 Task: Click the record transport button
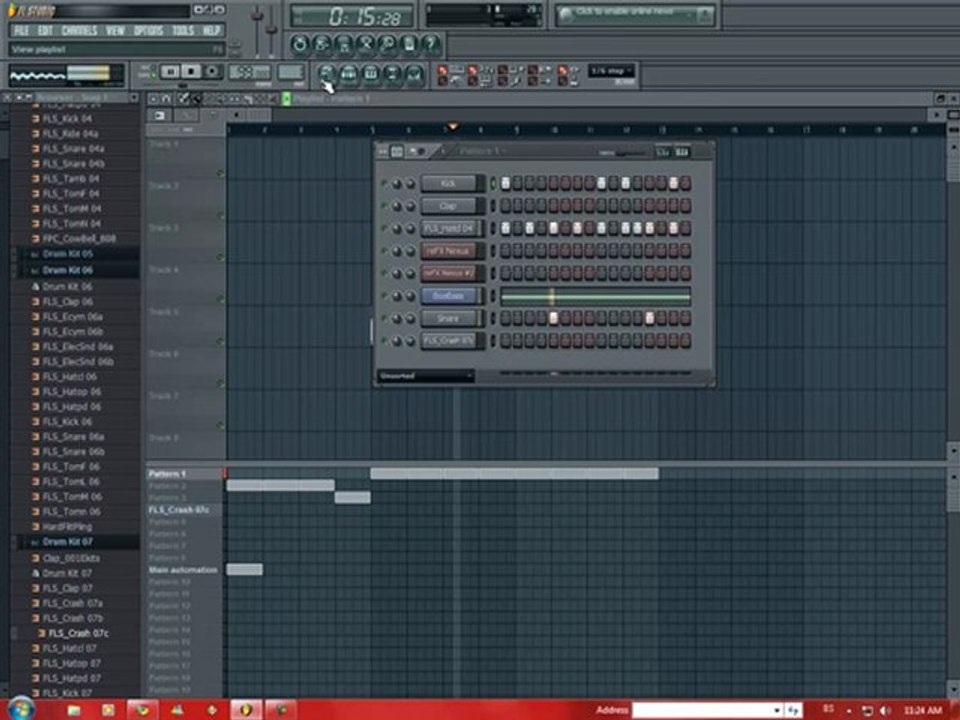click(212, 72)
